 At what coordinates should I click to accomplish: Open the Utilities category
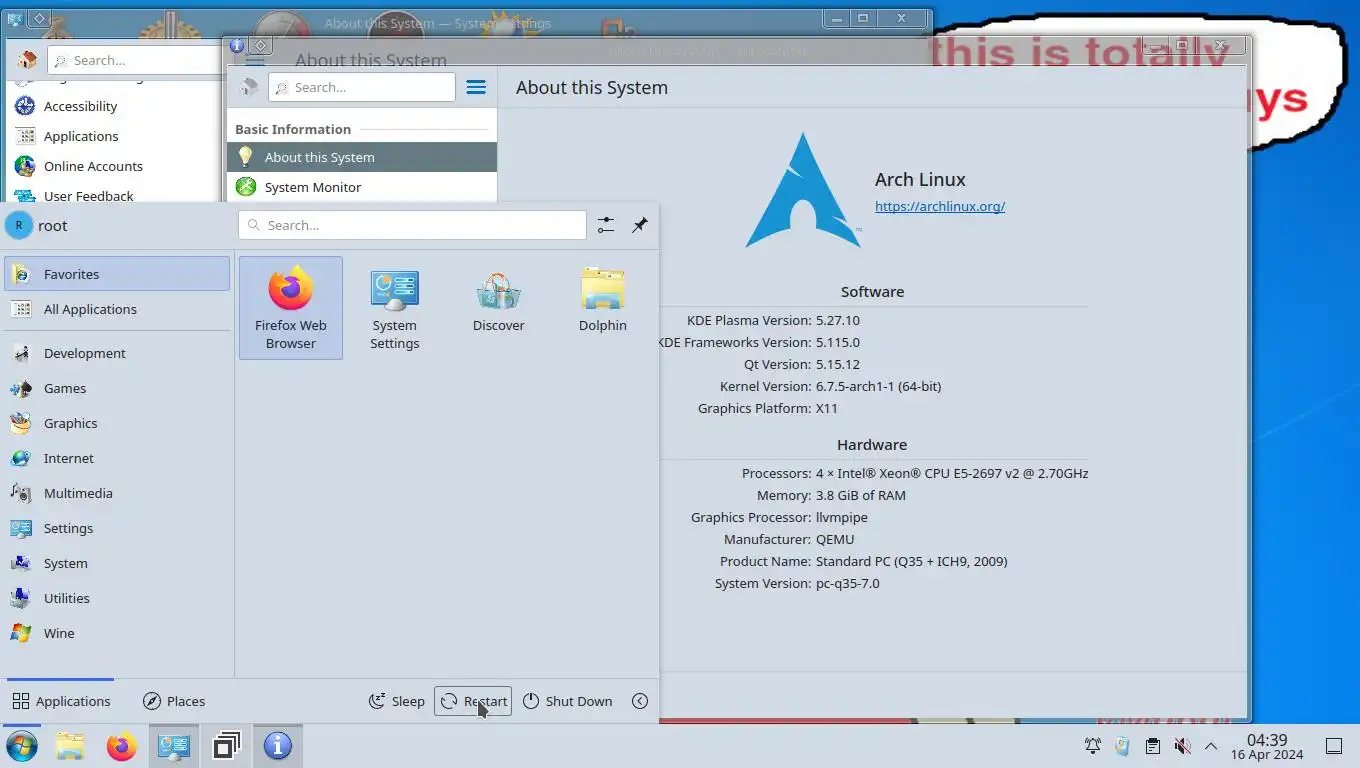point(117,598)
